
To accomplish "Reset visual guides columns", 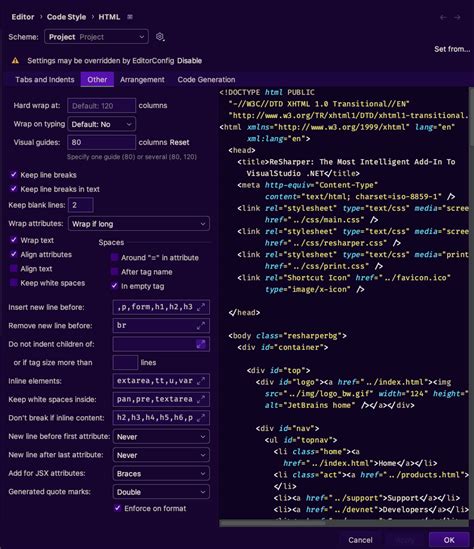I will (x=179, y=143).
